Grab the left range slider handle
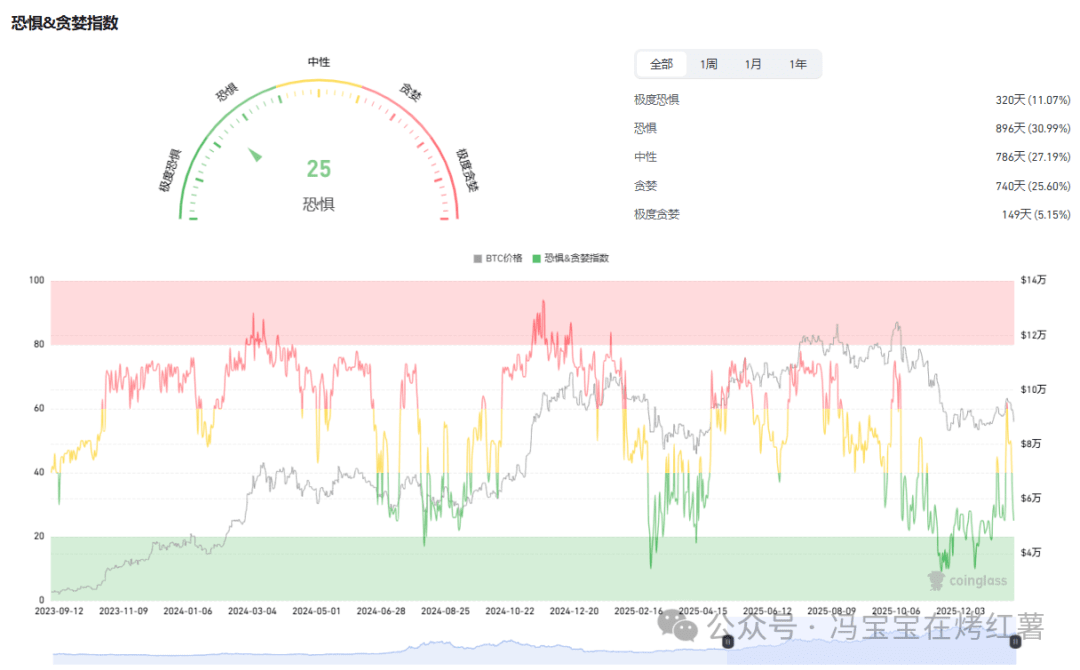 click(727, 642)
